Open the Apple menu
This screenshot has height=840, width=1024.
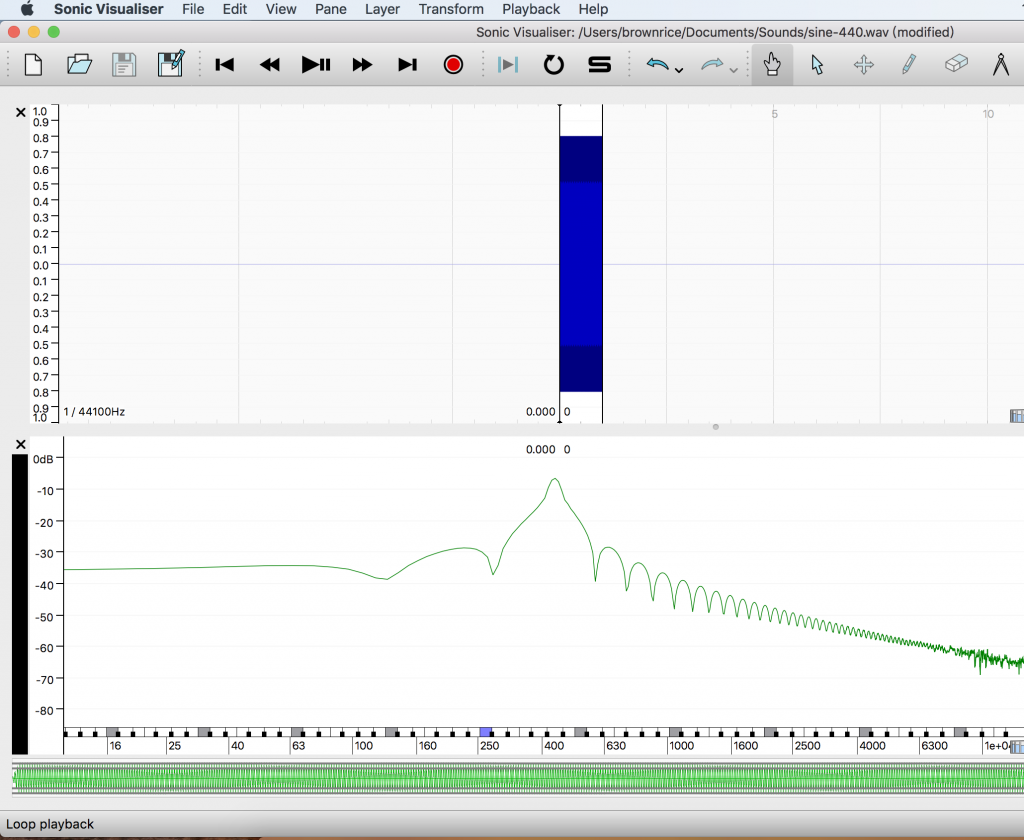click(27, 9)
